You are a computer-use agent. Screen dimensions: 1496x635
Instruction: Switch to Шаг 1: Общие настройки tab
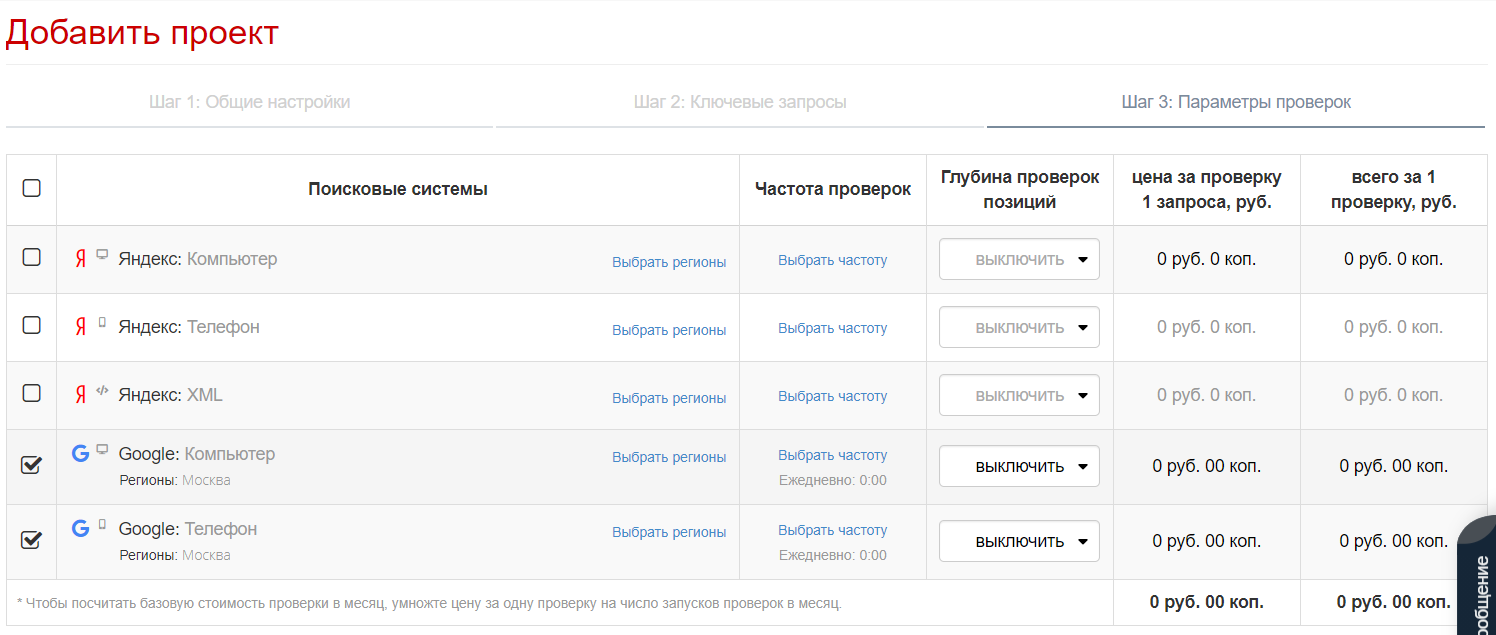click(250, 102)
